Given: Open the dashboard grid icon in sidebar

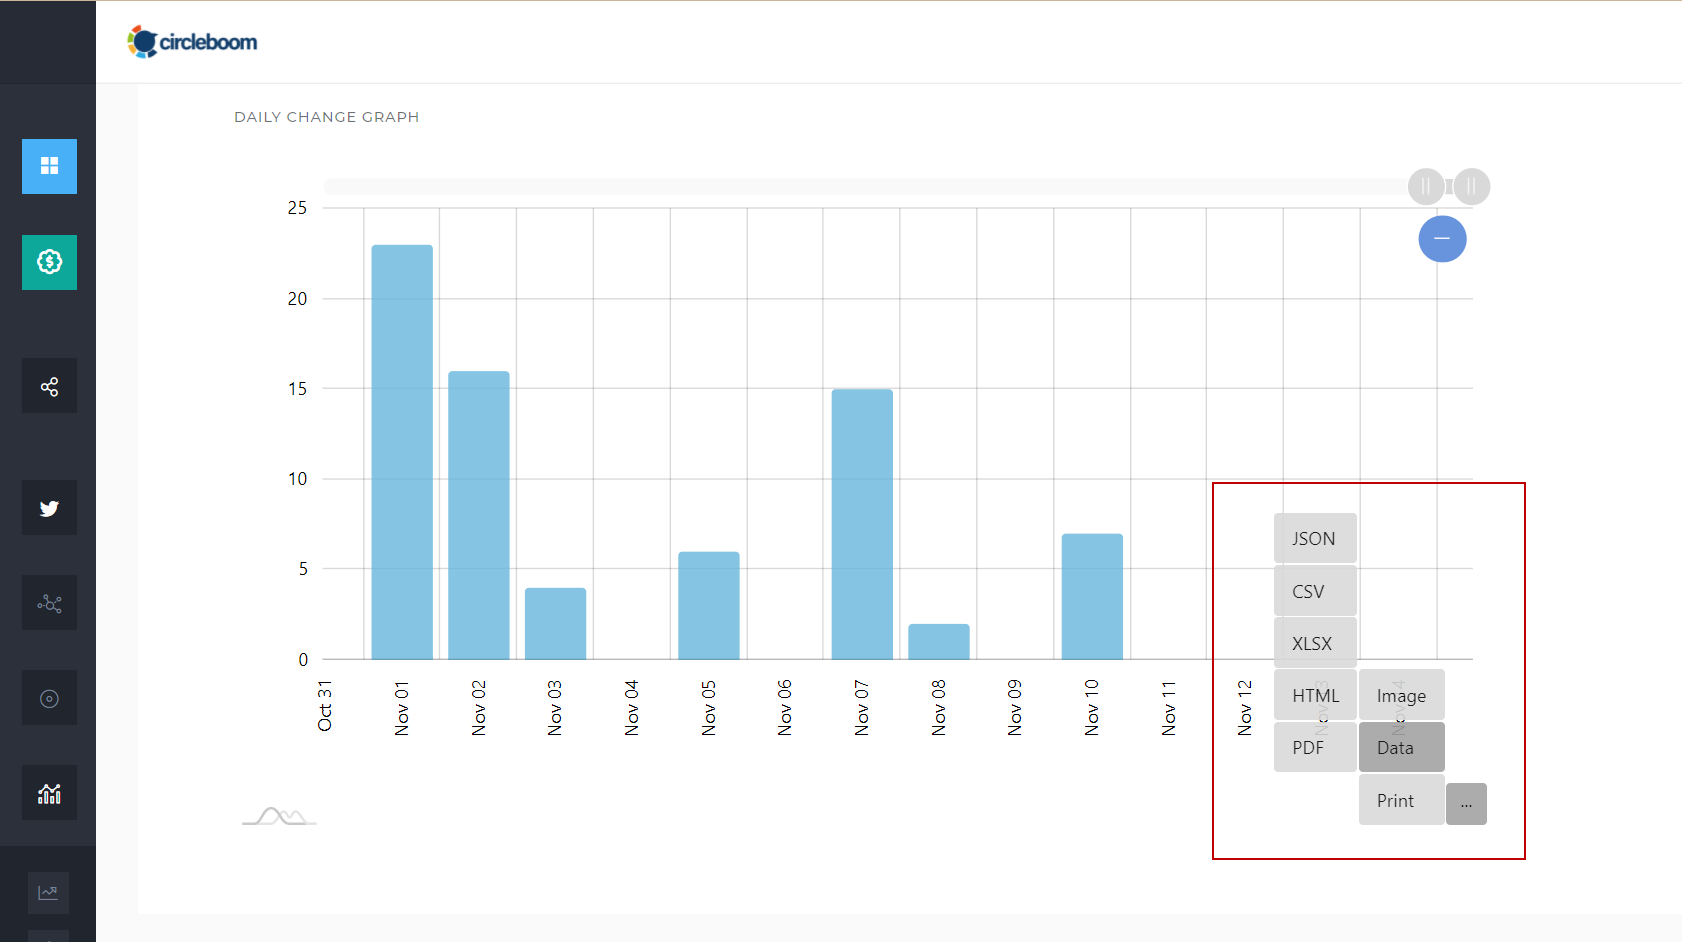Looking at the screenshot, I should [x=48, y=166].
